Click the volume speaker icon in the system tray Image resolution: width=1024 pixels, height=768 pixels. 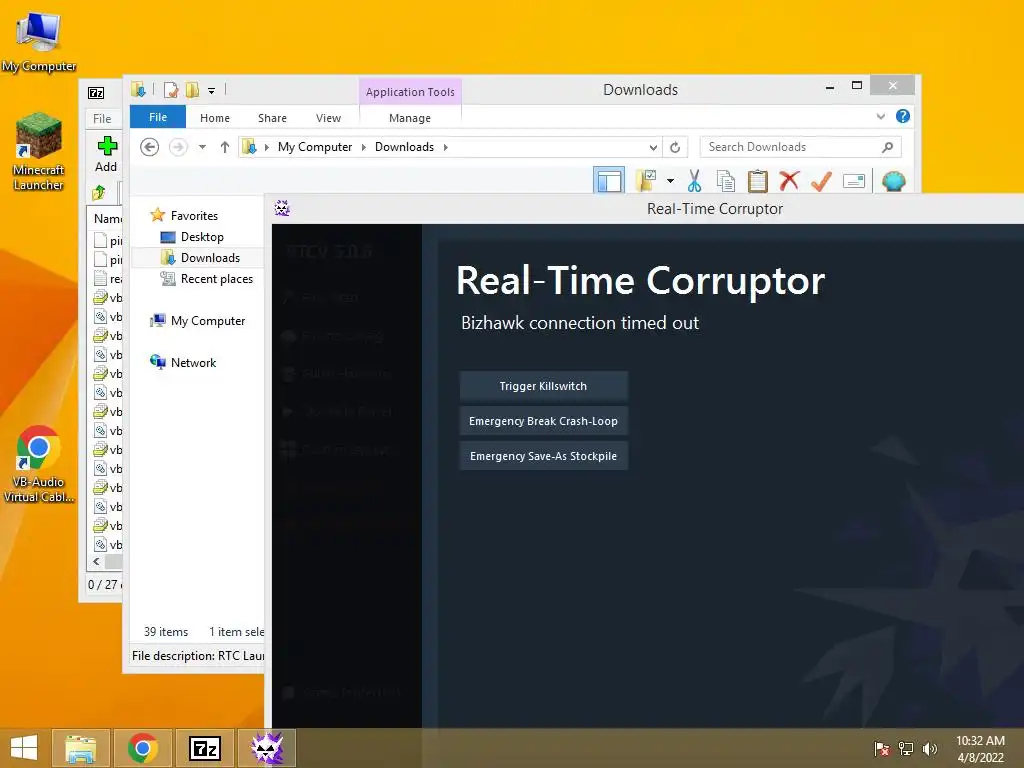tap(930, 748)
